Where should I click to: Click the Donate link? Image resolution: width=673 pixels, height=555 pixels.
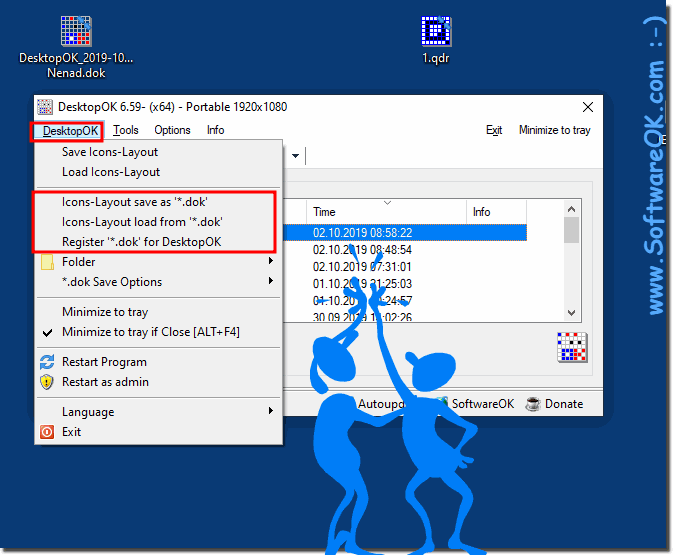(564, 404)
